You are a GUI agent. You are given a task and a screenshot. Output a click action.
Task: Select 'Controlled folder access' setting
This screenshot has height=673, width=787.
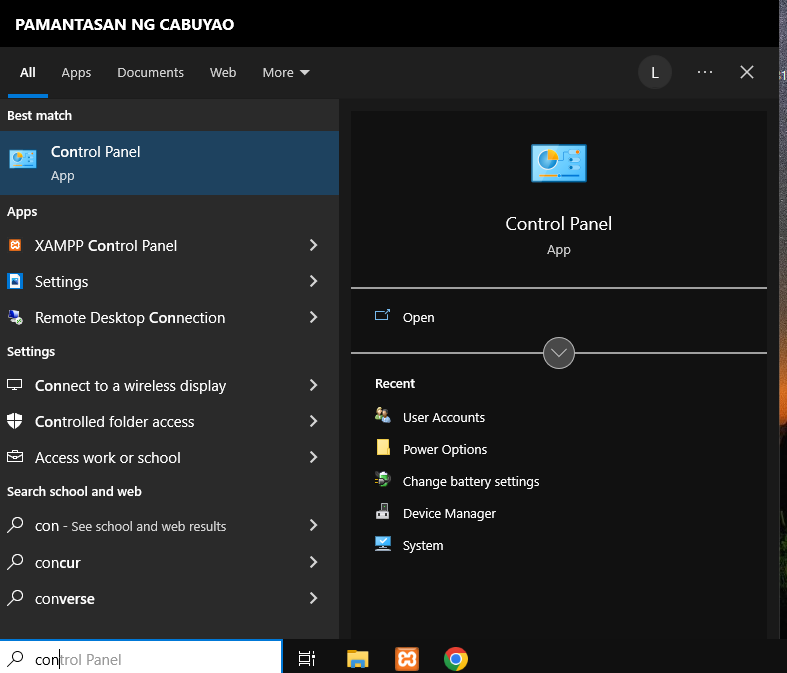(x=169, y=422)
